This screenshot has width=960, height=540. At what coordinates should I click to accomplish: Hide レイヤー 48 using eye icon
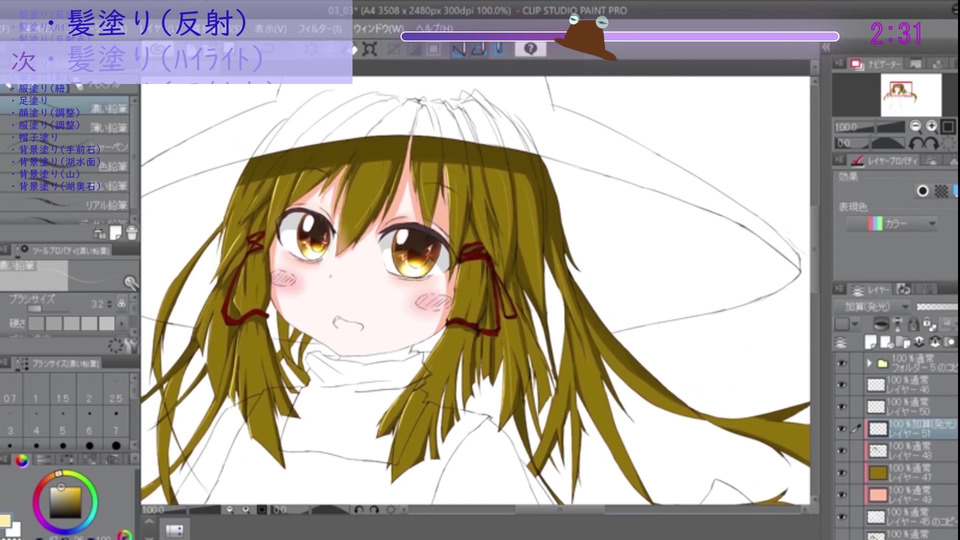(x=842, y=451)
